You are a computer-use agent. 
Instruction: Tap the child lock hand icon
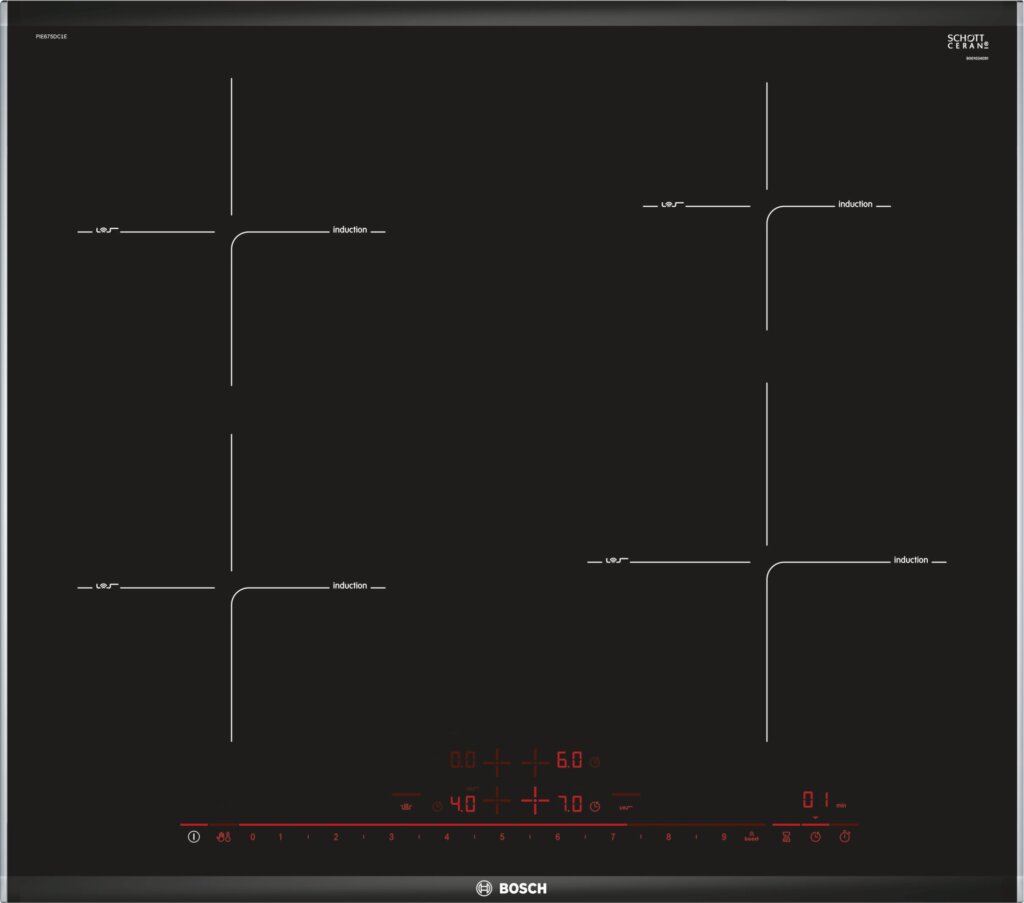pos(224,836)
